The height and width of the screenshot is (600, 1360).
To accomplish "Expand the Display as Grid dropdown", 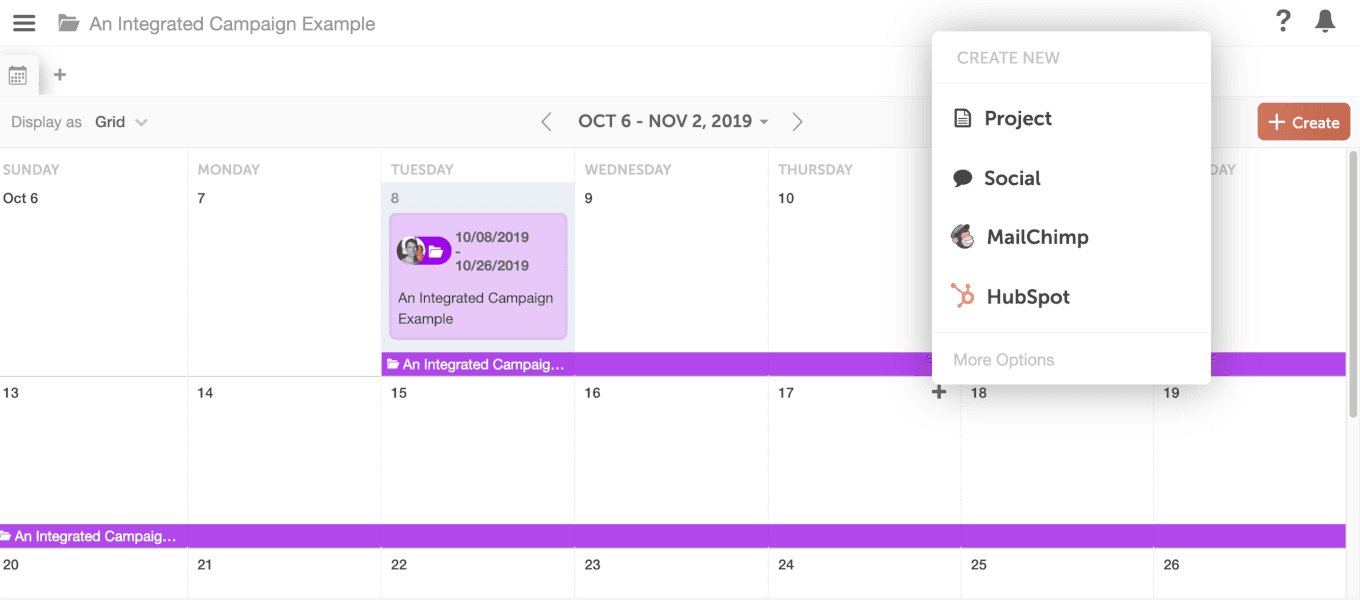I will point(121,122).
